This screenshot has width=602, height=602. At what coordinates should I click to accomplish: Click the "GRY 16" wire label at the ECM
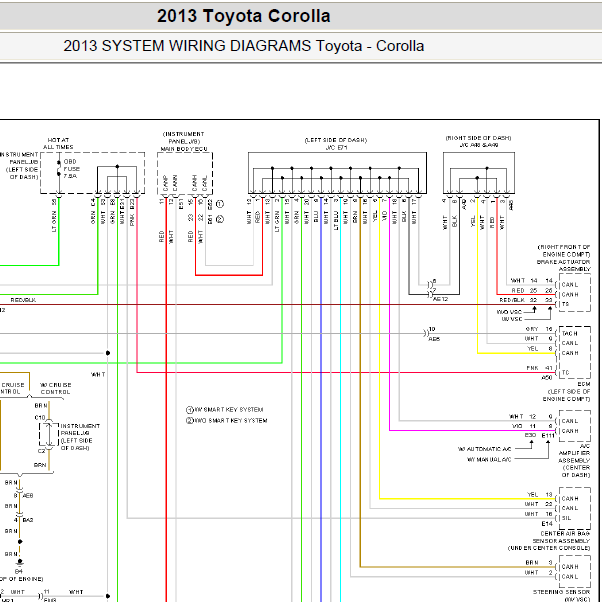pos(539,329)
